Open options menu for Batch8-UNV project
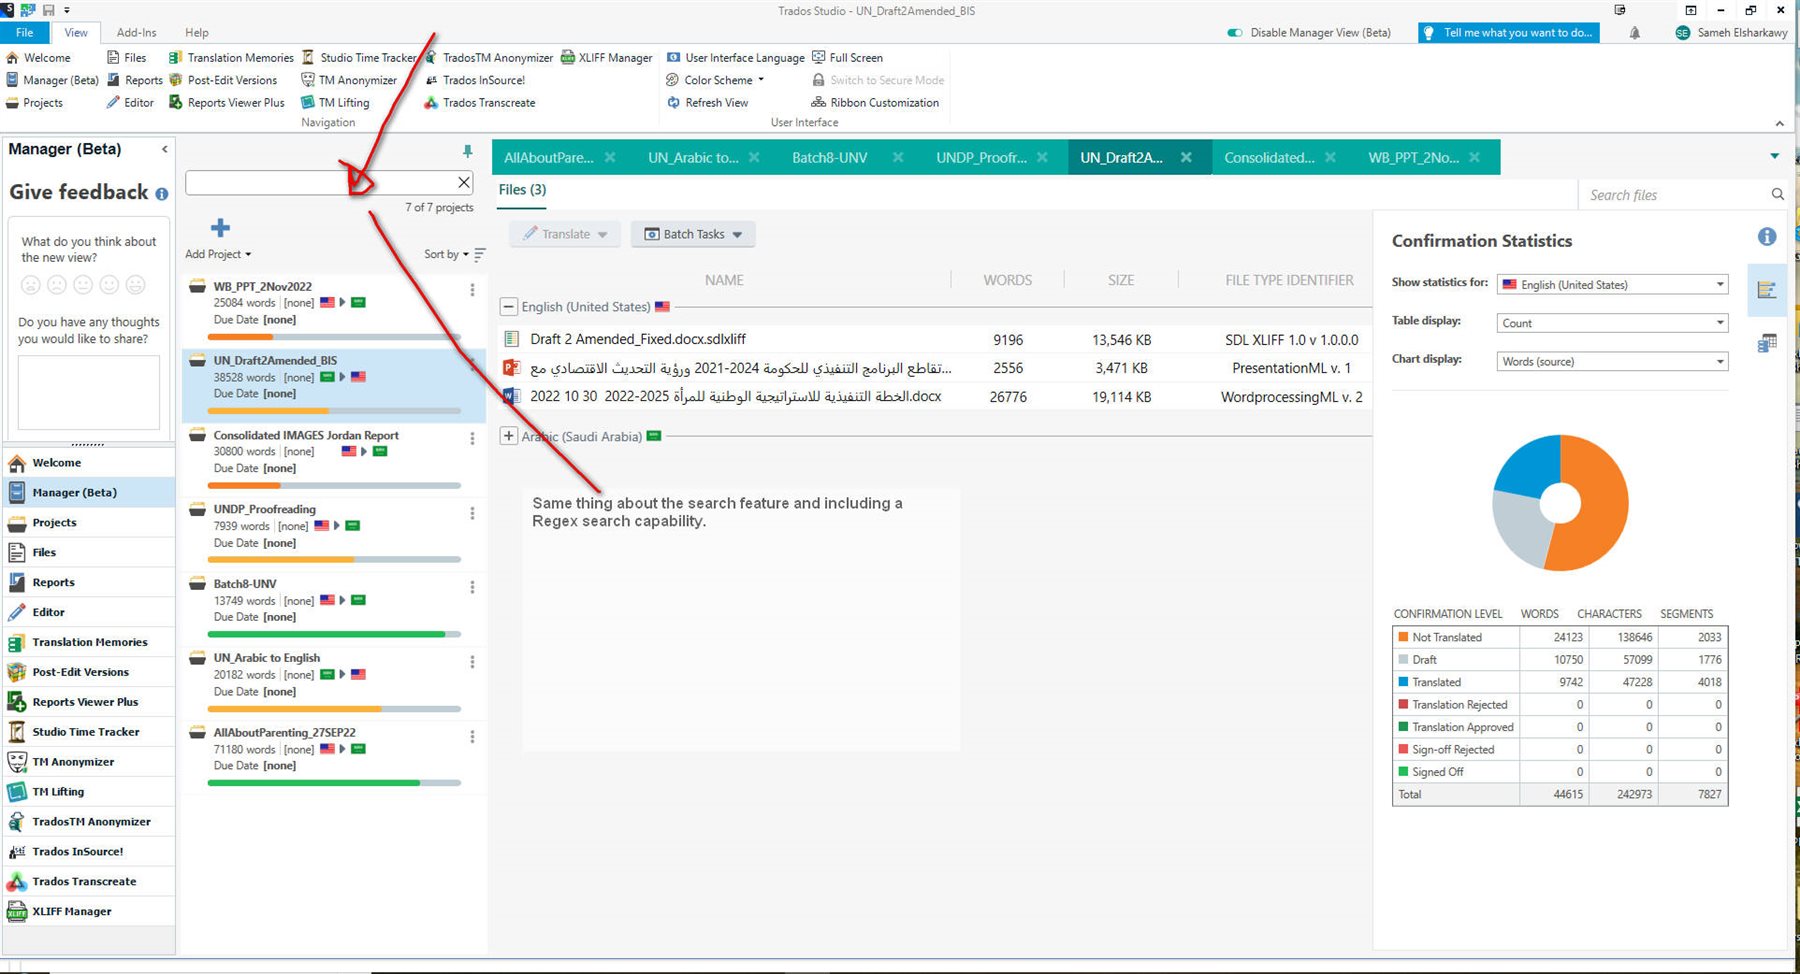This screenshot has width=1800, height=974. [472, 587]
